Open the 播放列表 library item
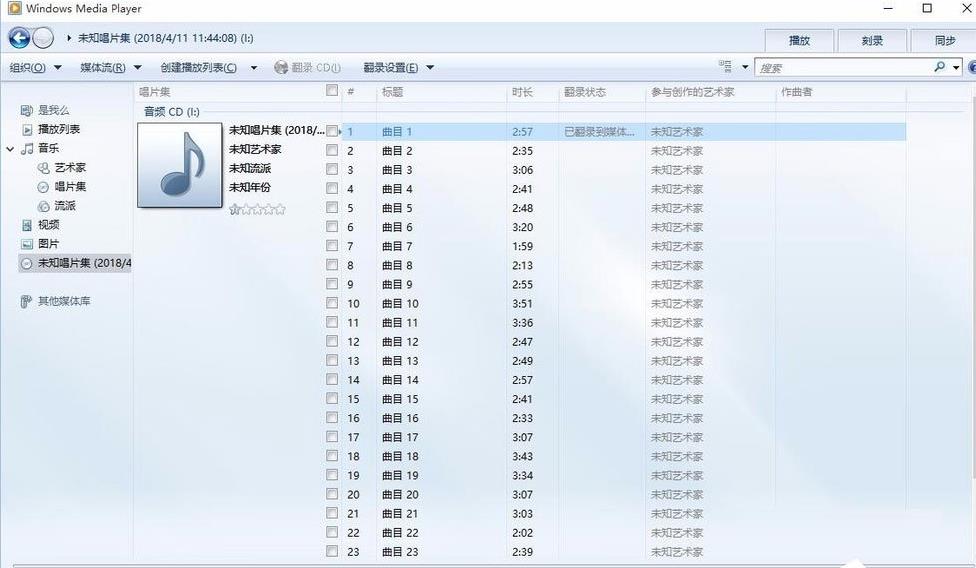This screenshot has height=568, width=976. pos(59,129)
